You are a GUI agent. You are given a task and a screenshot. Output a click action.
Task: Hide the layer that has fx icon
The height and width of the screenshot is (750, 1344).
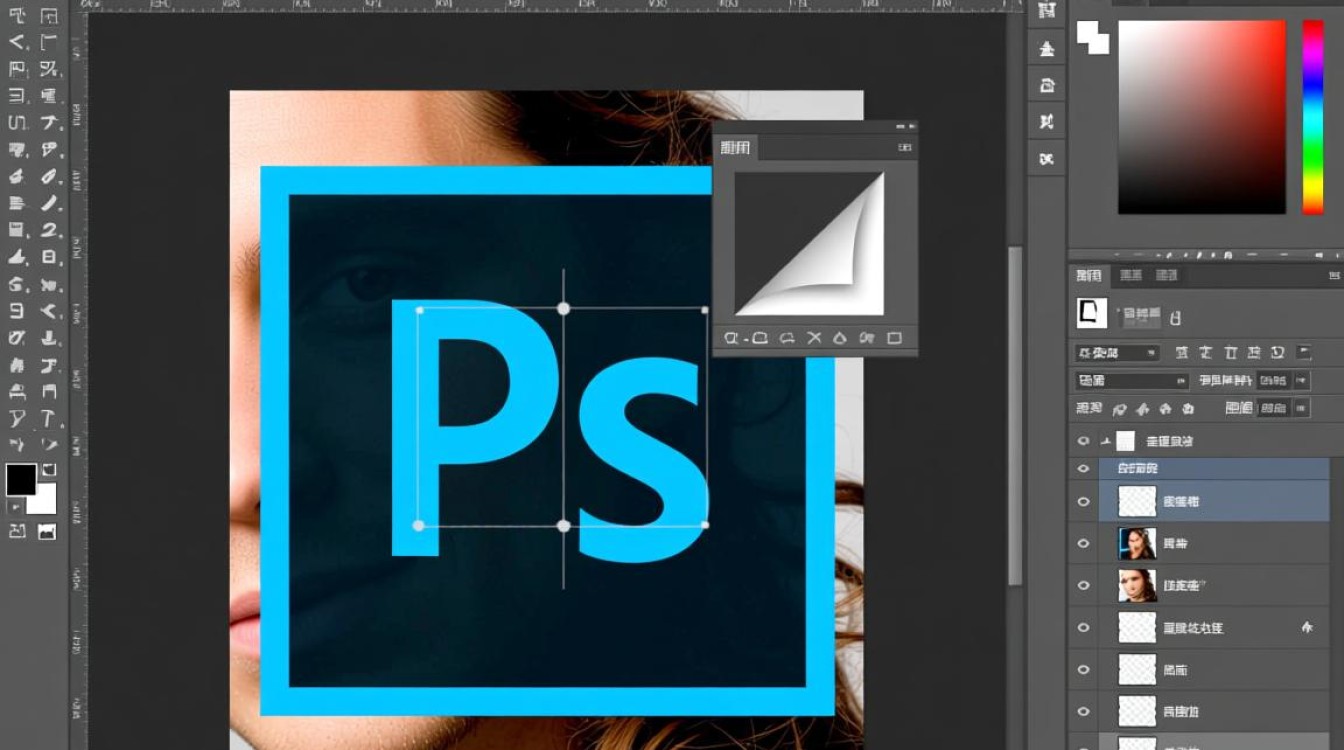[1083, 627]
